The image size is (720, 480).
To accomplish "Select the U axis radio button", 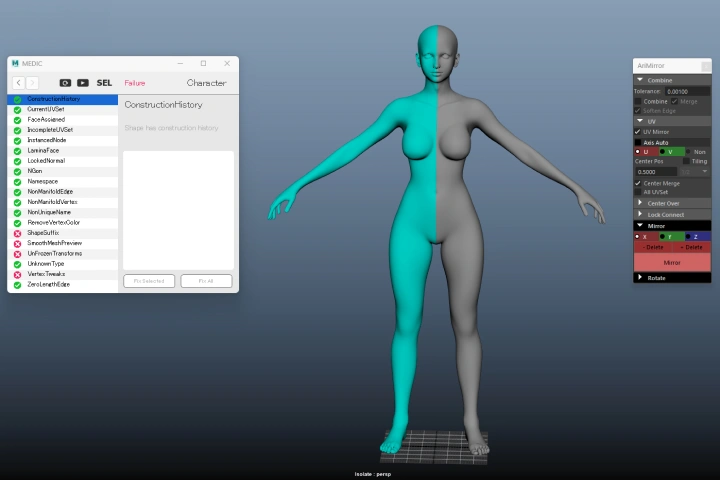I will coord(637,152).
